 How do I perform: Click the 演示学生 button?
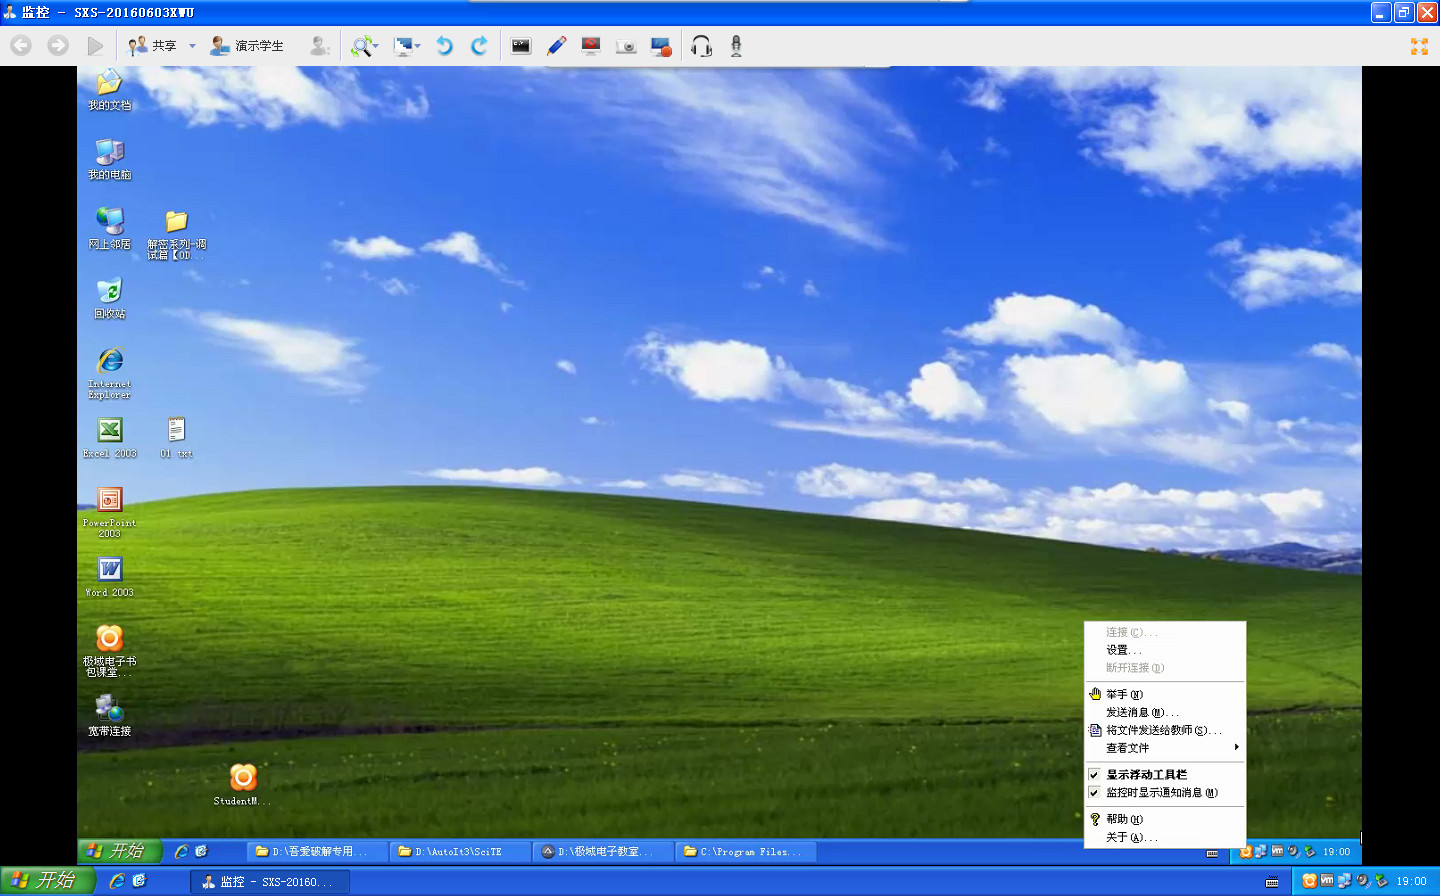pyautogui.click(x=247, y=46)
